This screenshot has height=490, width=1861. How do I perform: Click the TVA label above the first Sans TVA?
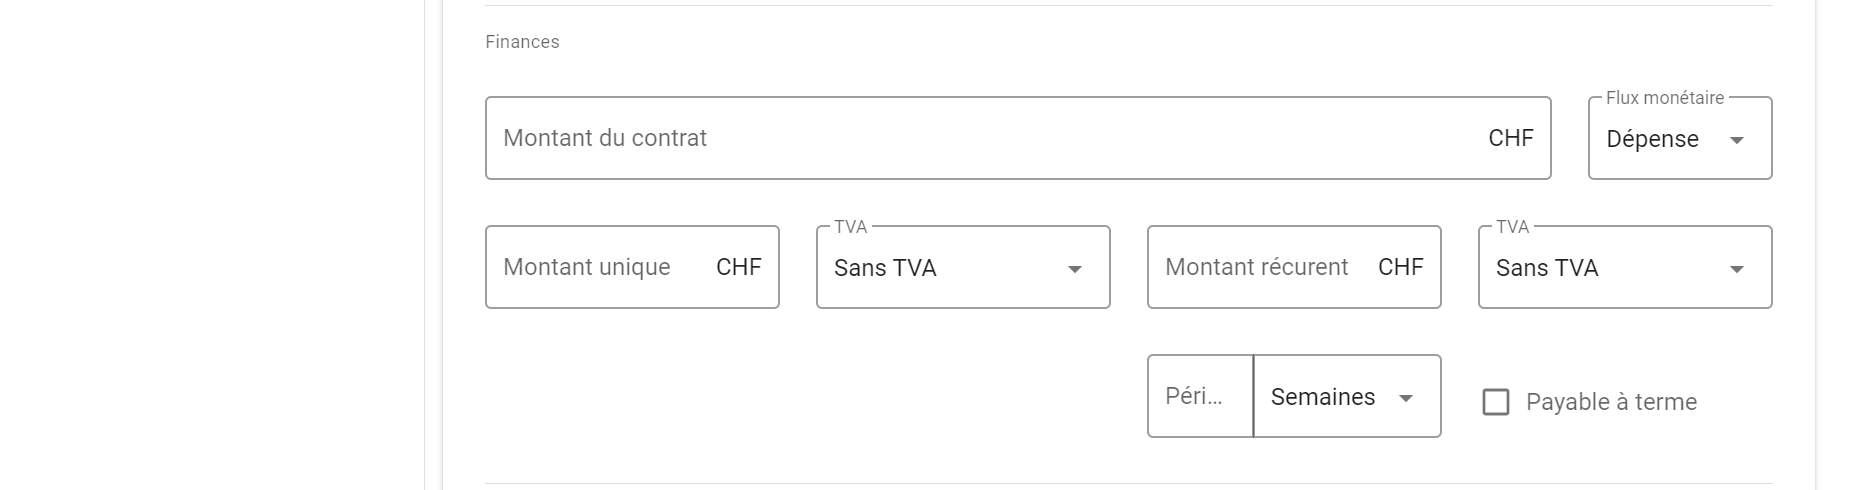tap(850, 227)
